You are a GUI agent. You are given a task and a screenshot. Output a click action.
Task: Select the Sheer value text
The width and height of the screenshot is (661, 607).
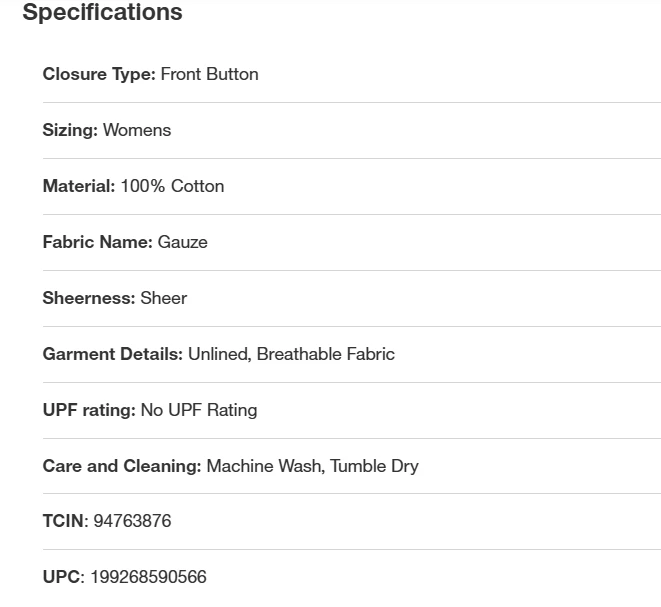[x=164, y=298]
